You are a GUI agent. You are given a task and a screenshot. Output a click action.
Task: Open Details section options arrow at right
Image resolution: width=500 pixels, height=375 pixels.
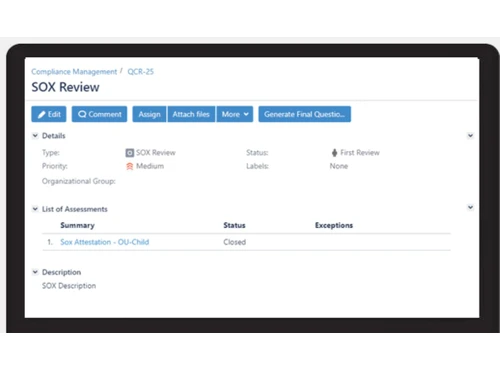[470, 135]
